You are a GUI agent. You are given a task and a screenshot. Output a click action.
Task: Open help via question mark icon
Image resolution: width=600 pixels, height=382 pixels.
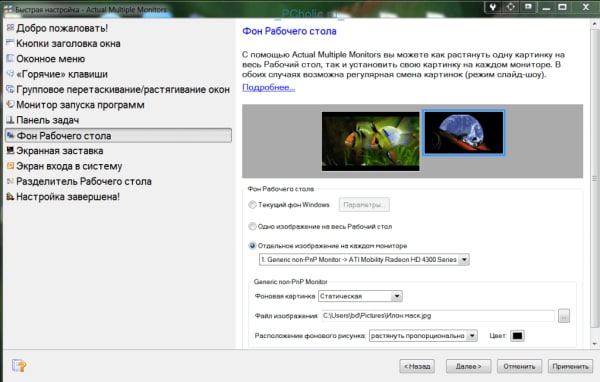pyautogui.click(x=19, y=366)
